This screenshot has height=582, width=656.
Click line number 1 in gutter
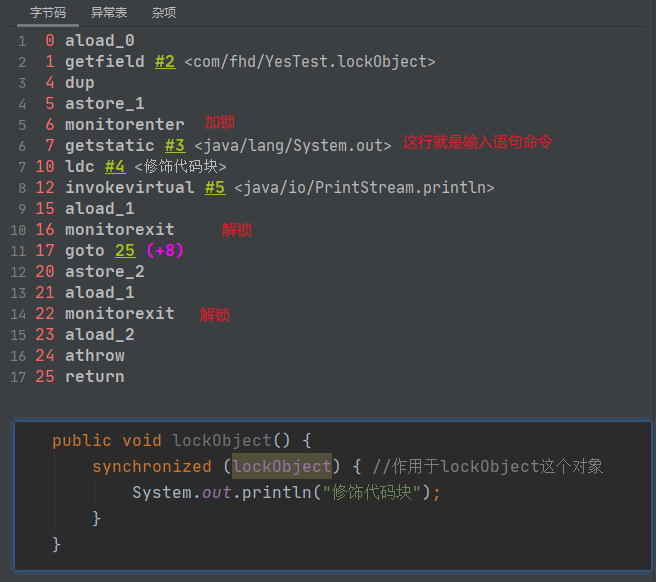(22, 41)
